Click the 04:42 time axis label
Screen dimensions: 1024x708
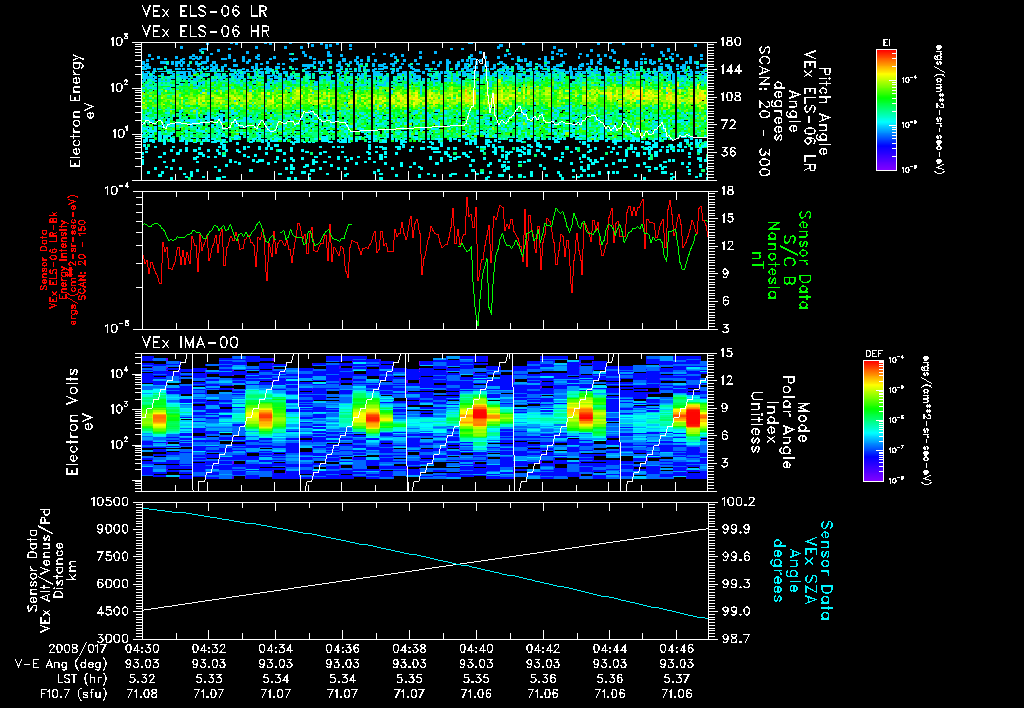[543, 649]
